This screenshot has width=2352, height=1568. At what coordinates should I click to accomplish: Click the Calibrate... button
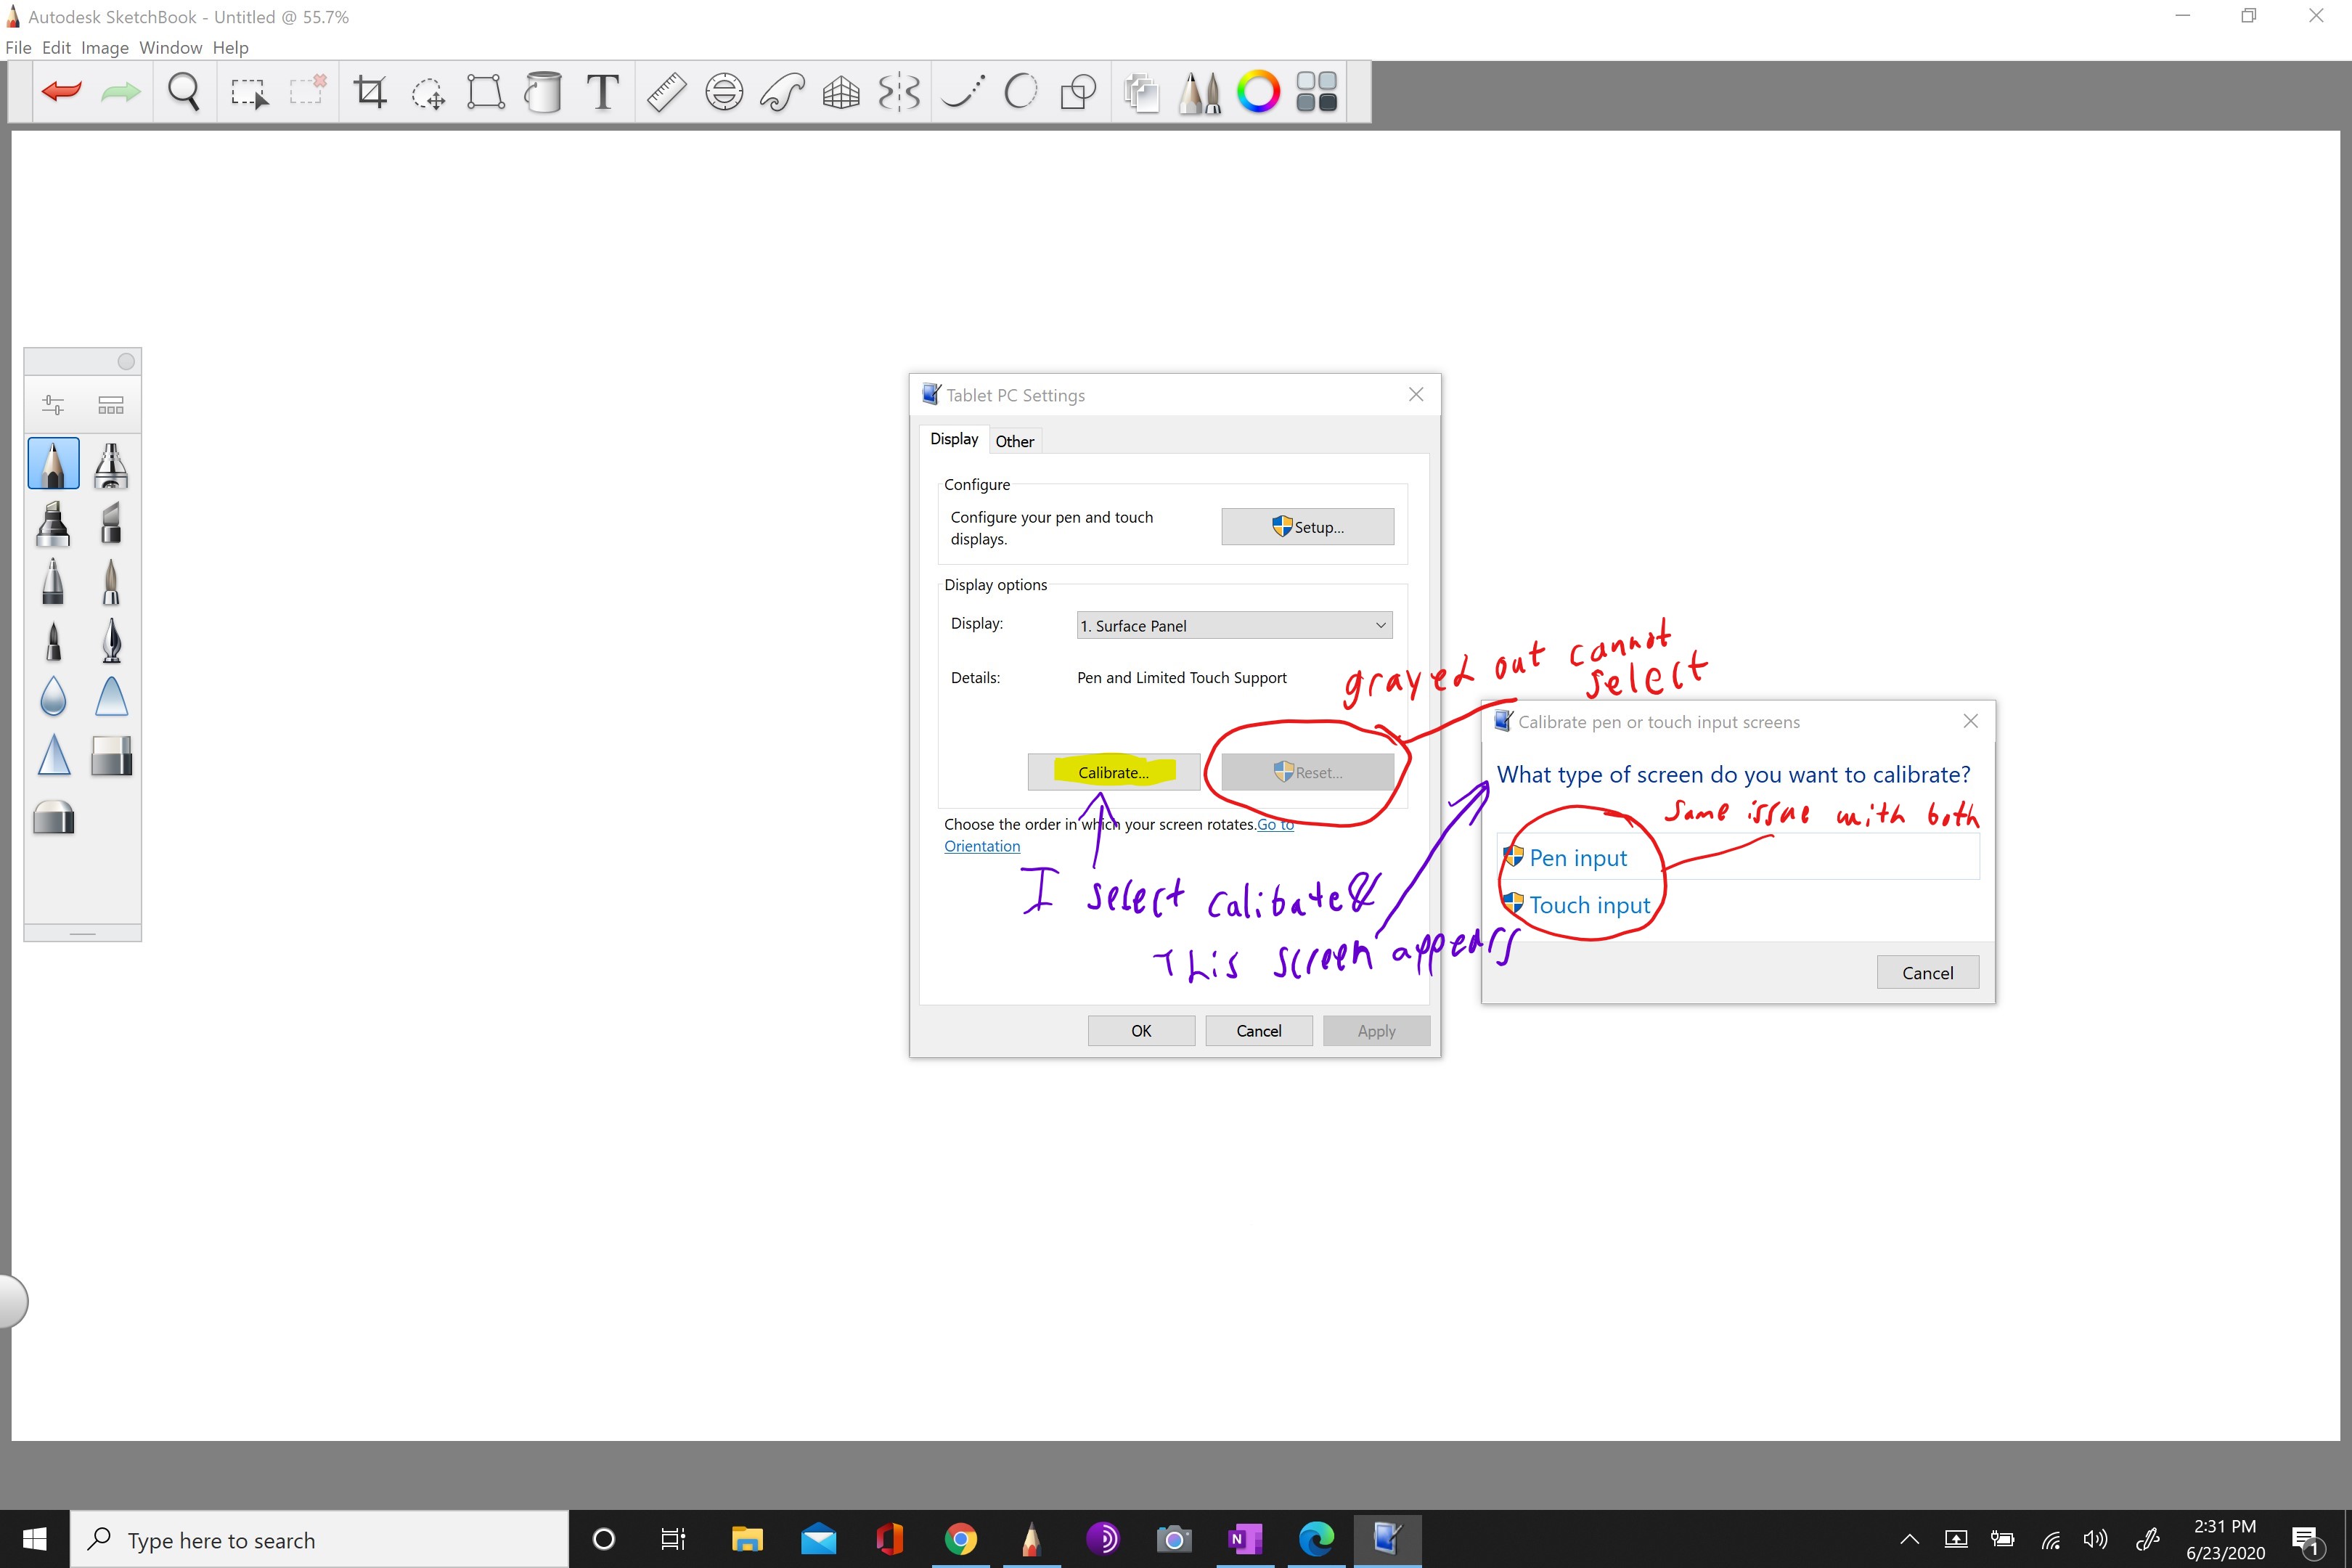click(1113, 772)
